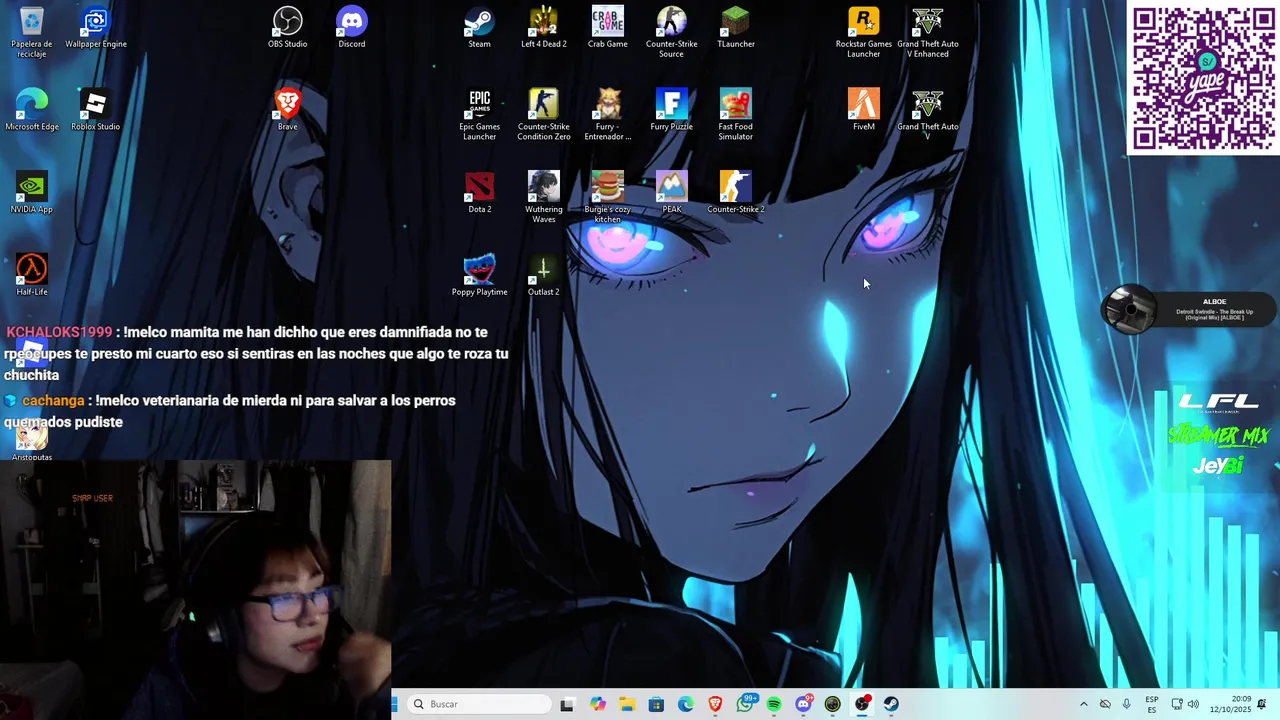Open the Epic Games Launcher icon

479,114
